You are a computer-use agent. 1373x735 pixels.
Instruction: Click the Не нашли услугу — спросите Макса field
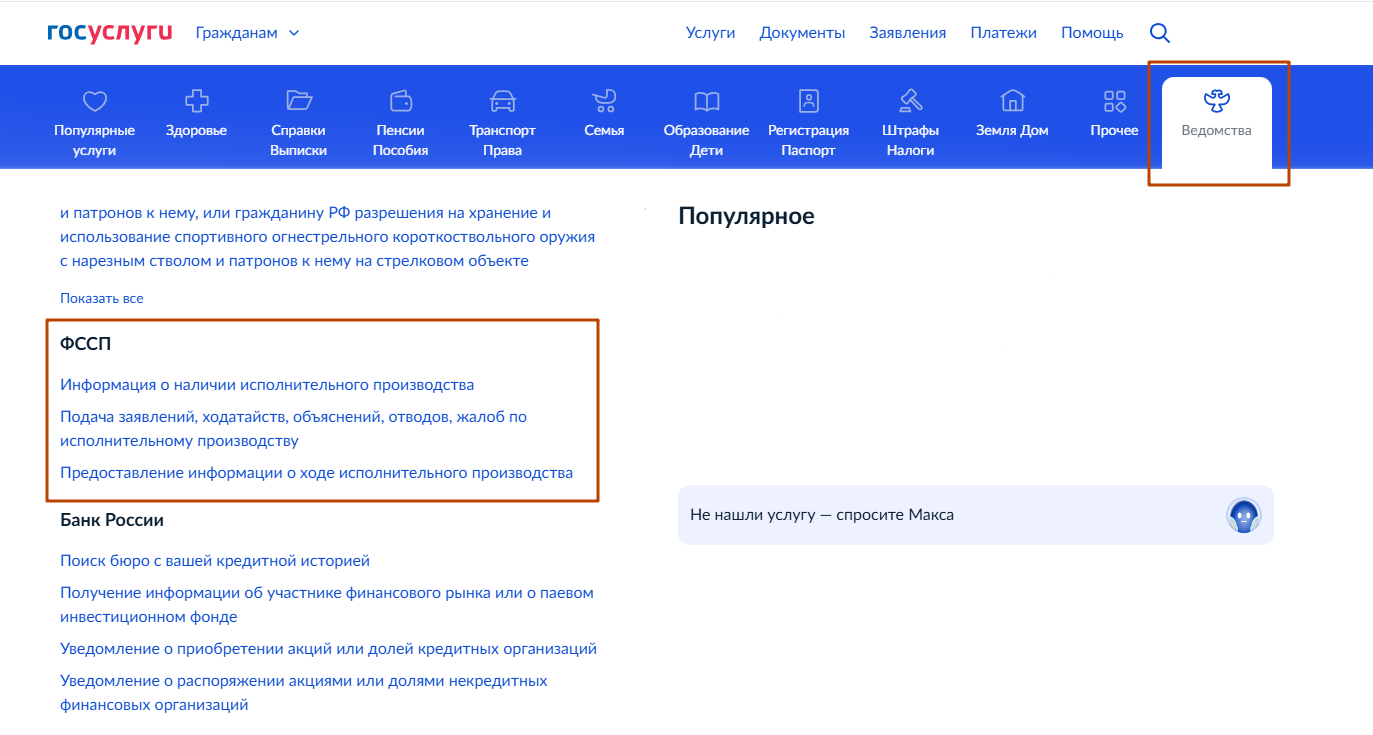click(x=976, y=515)
